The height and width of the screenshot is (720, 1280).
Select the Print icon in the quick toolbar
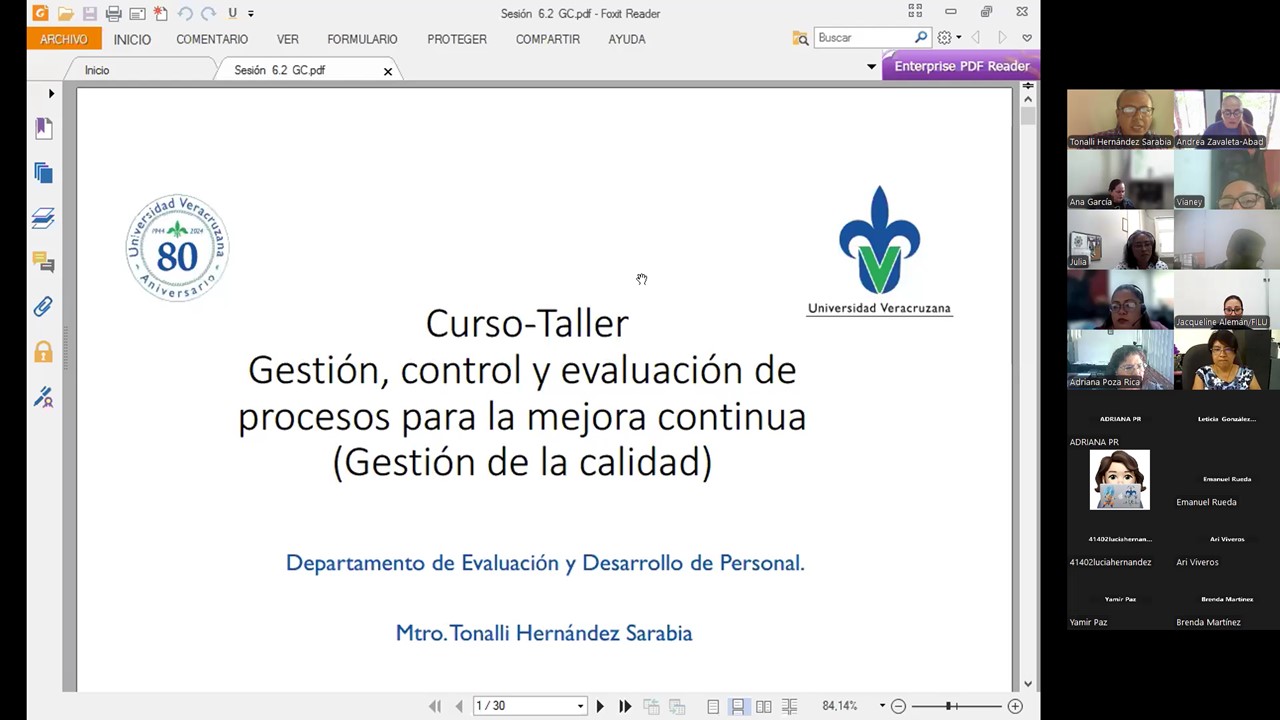tap(113, 13)
